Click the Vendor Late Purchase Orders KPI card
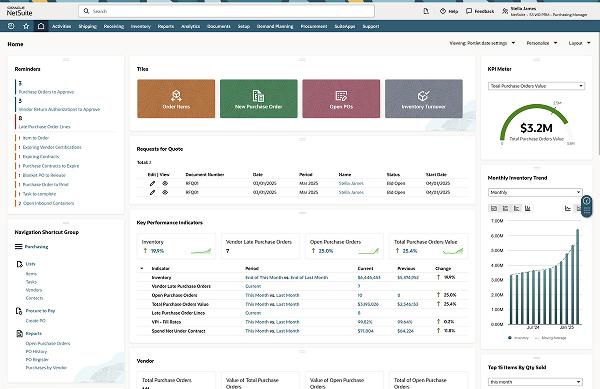 coord(260,246)
